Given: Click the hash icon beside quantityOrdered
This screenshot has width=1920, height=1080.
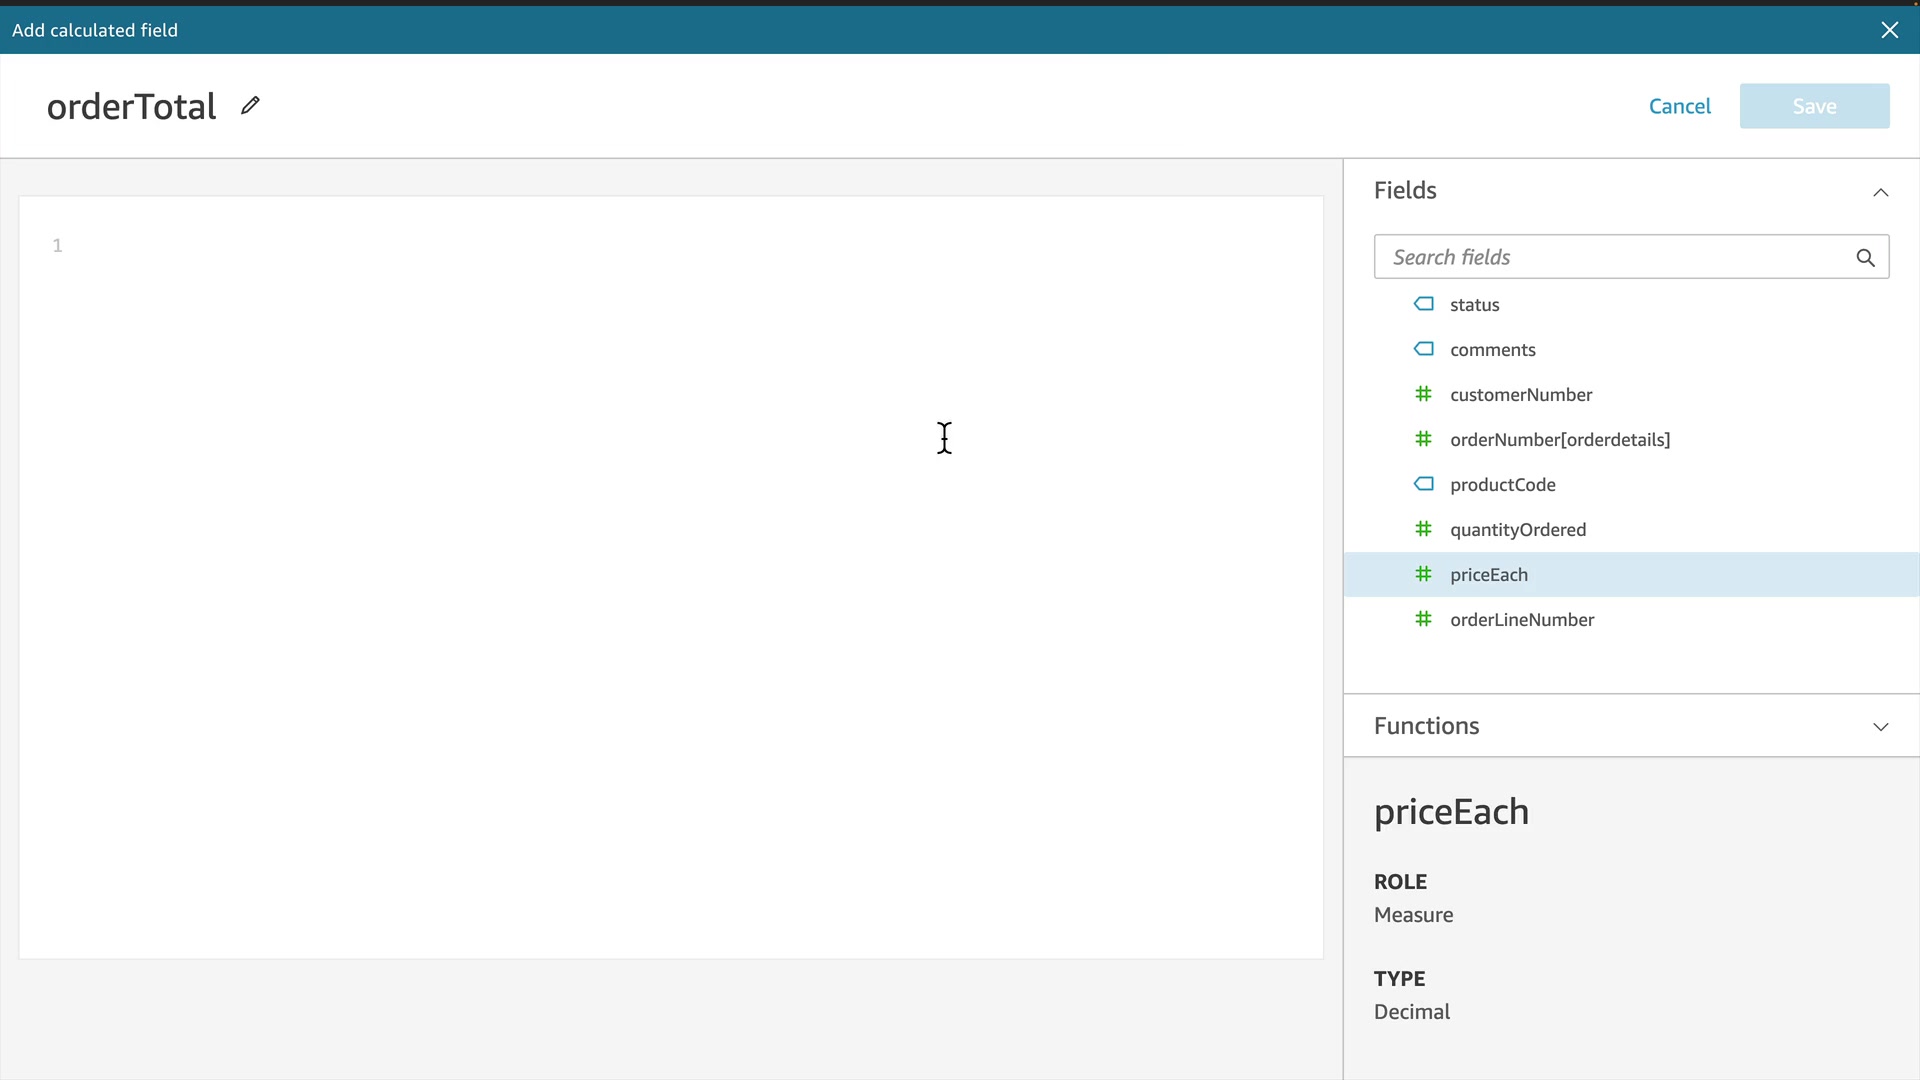Looking at the screenshot, I should (x=1423, y=529).
